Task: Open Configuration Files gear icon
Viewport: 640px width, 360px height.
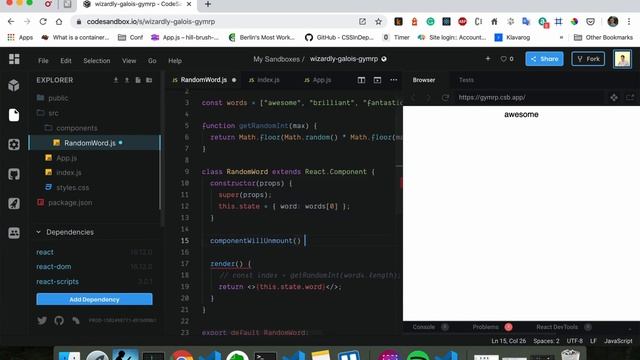Action: click(x=14, y=144)
